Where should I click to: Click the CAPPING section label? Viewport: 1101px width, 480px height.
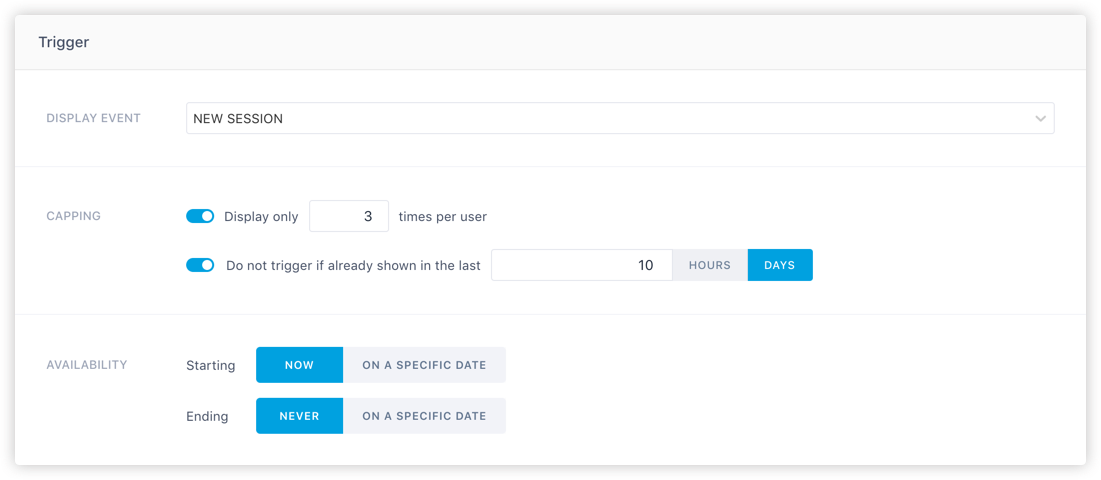point(74,216)
